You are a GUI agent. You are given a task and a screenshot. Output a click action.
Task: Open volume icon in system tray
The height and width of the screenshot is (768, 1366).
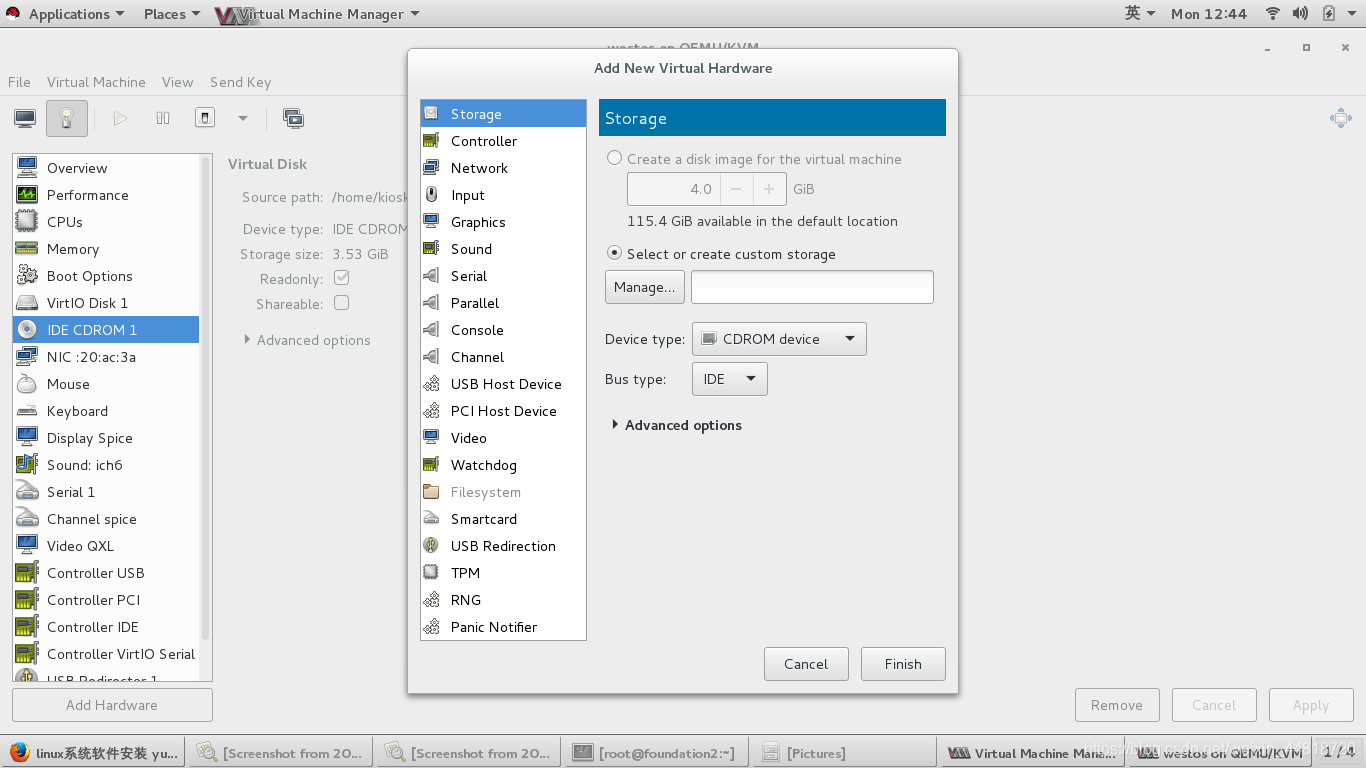1300,13
